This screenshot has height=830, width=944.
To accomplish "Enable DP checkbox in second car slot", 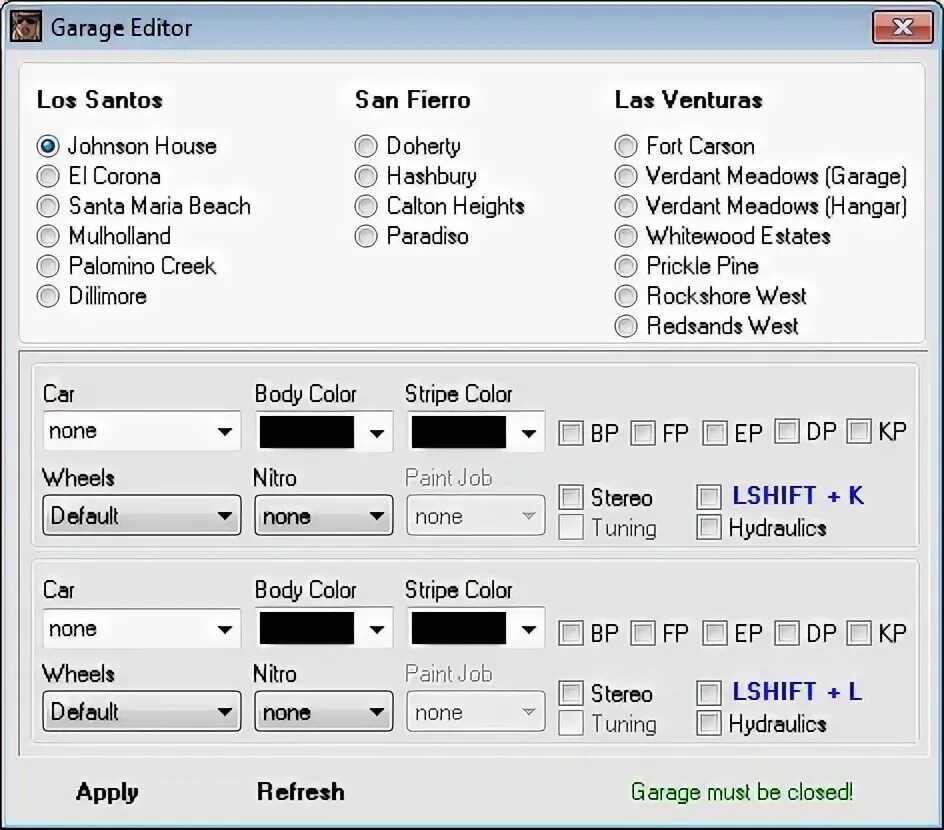I will [x=787, y=633].
